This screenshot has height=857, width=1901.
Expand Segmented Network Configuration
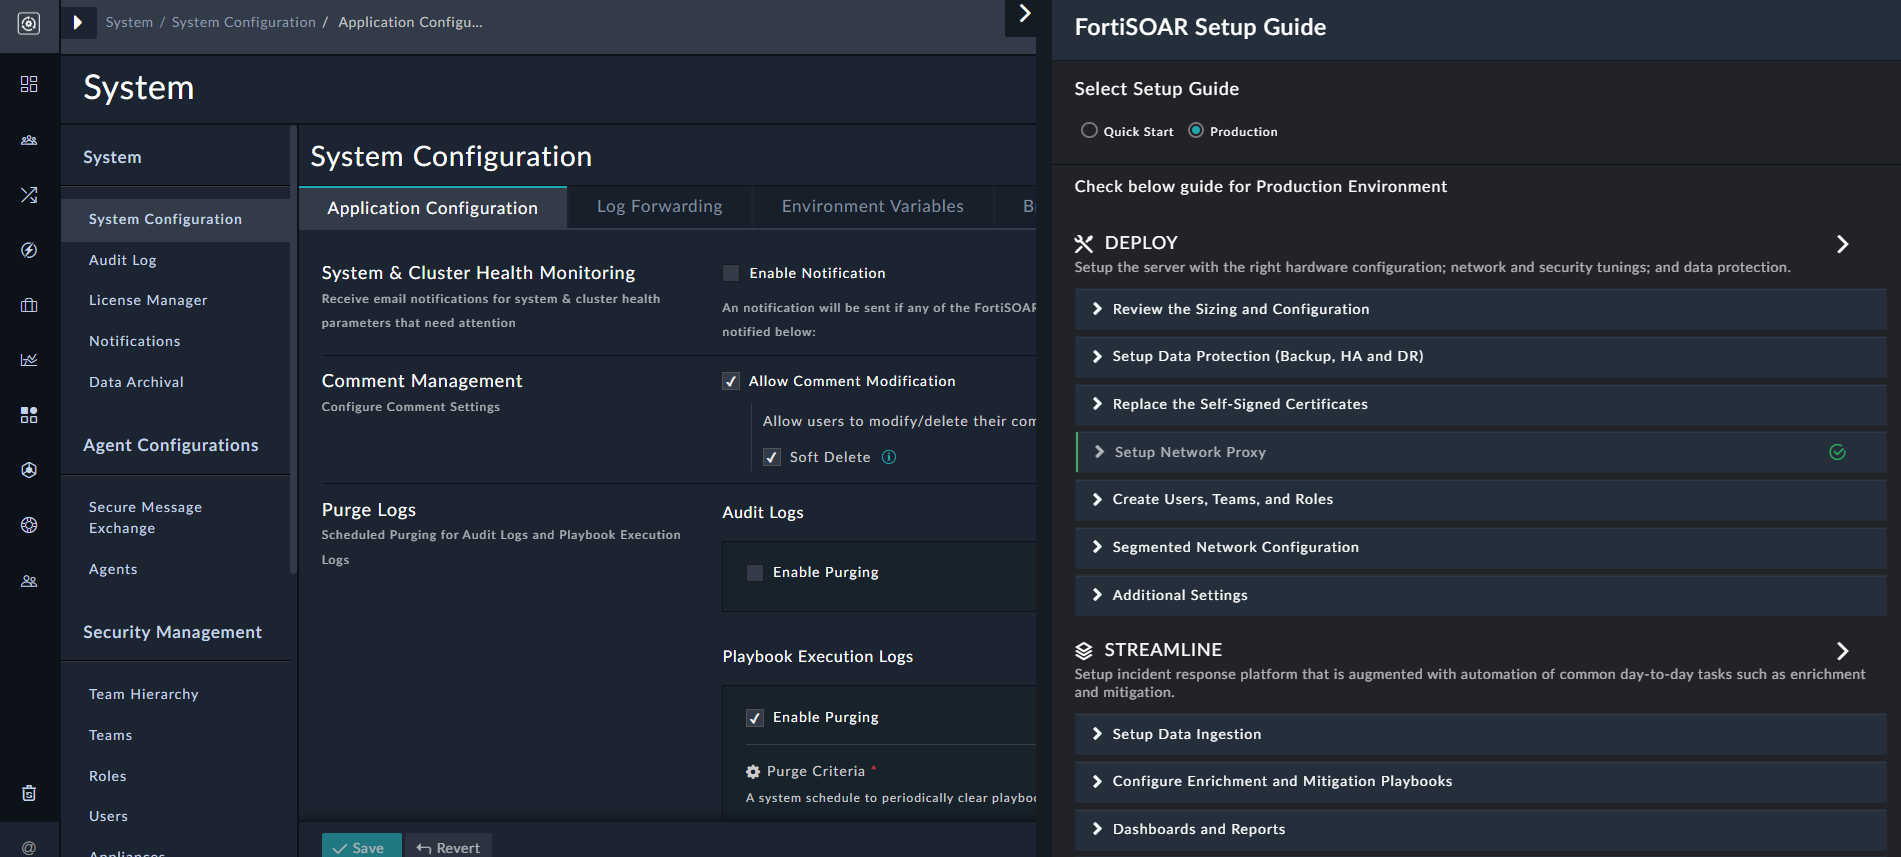tap(1480, 547)
